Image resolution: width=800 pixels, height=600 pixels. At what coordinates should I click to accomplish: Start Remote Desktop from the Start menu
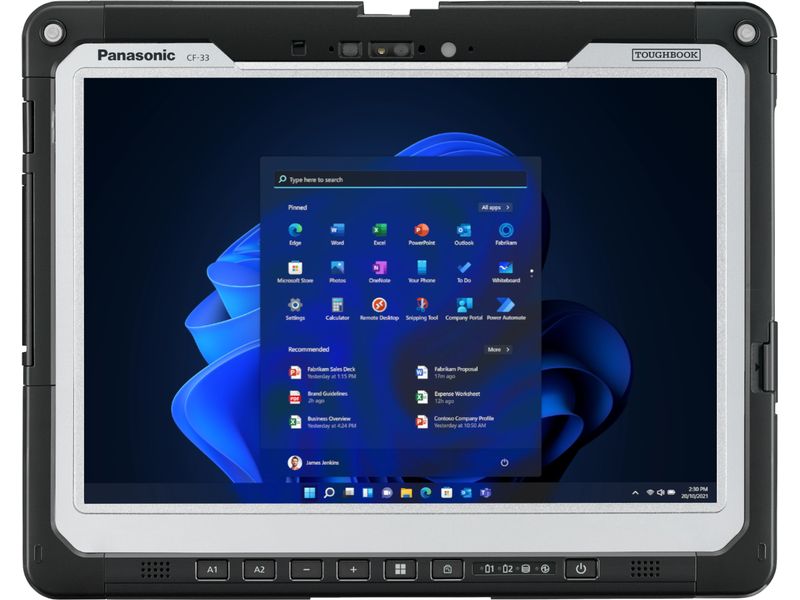pos(377,307)
